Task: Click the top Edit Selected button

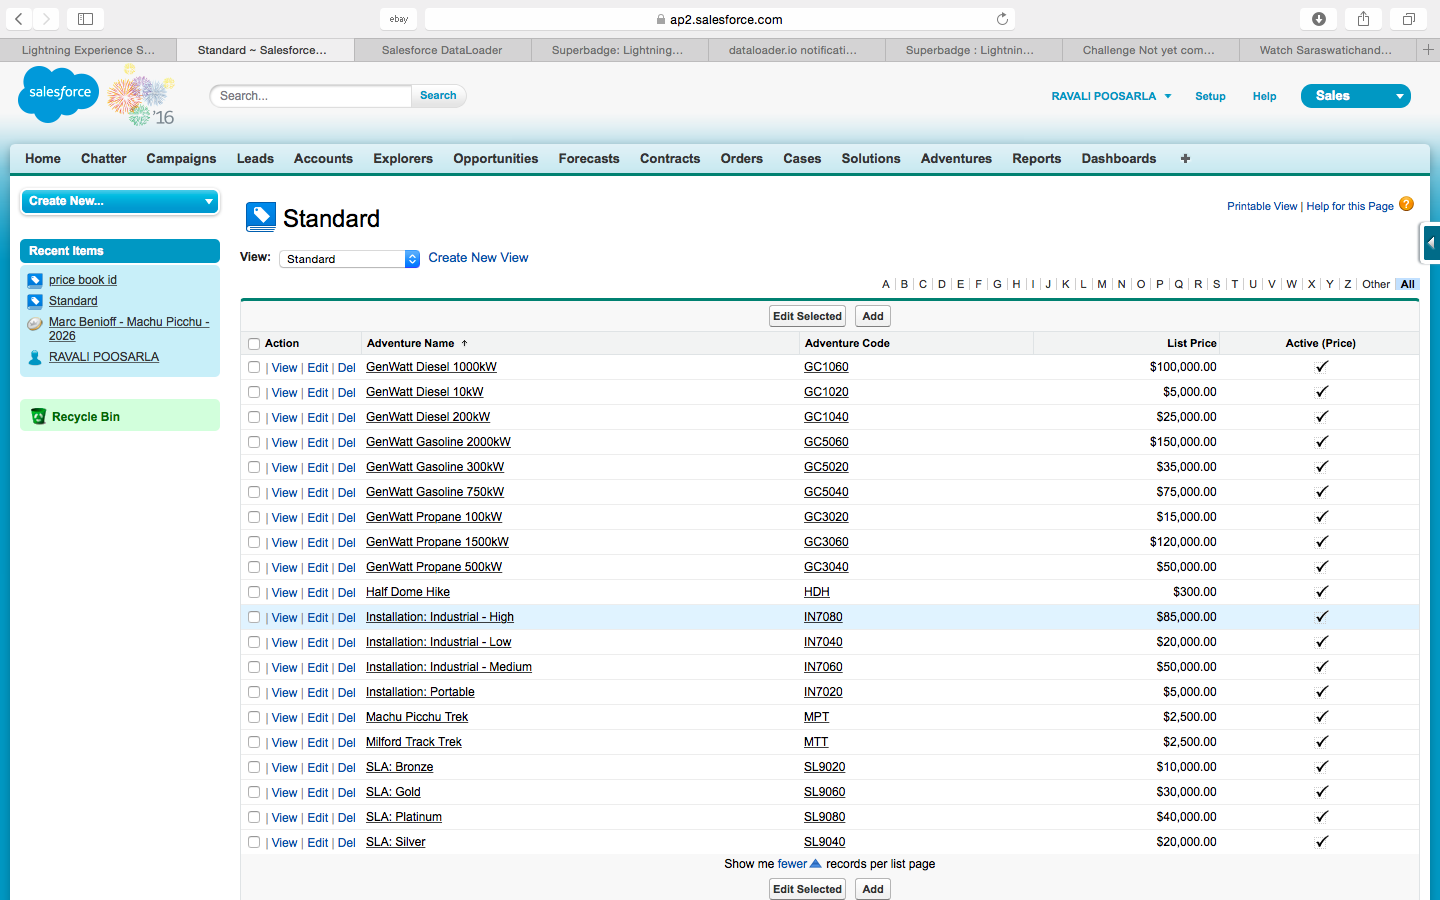Action: (x=807, y=316)
